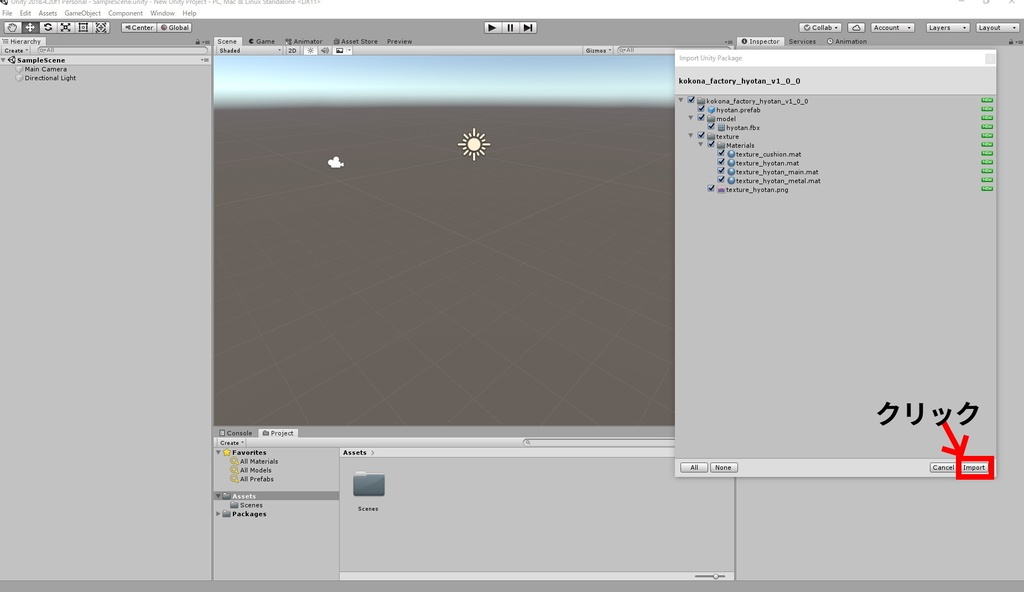Toggle scene audio speaker icon
Screen dimensions: 1024x592
pos(325,50)
